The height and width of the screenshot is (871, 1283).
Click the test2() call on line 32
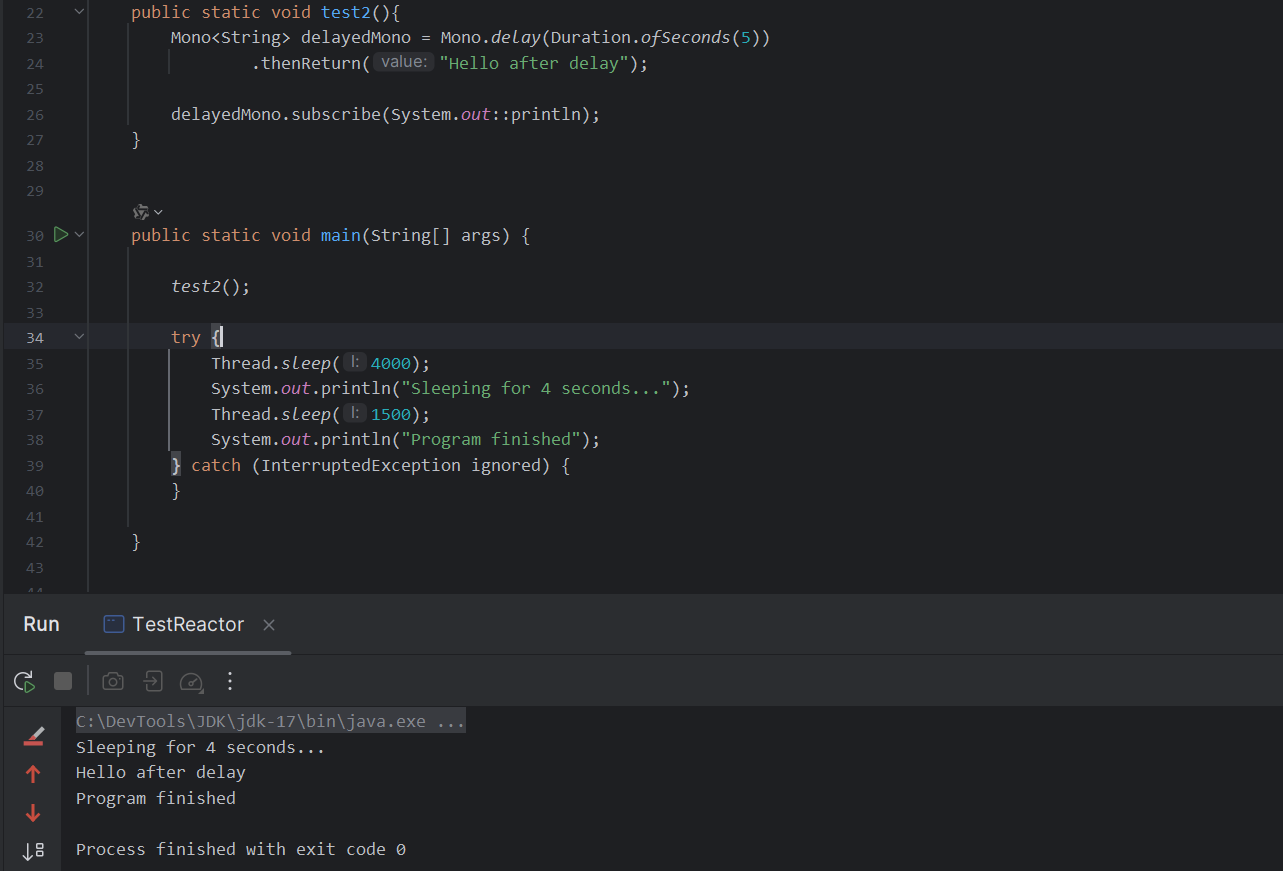pos(210,286)
